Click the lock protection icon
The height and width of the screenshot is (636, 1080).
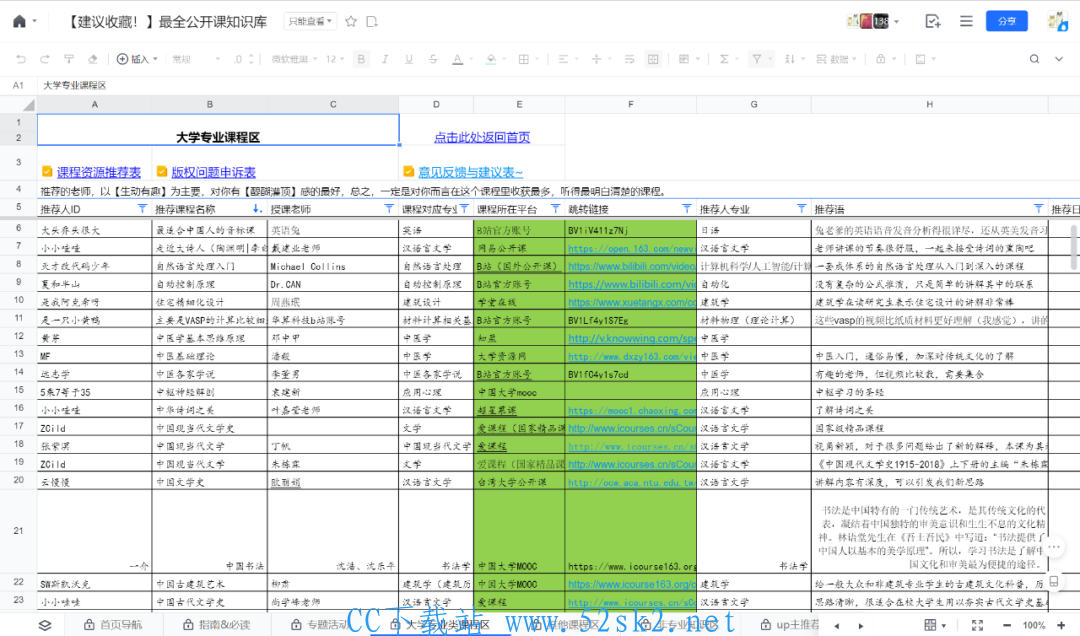click(880, 59)
